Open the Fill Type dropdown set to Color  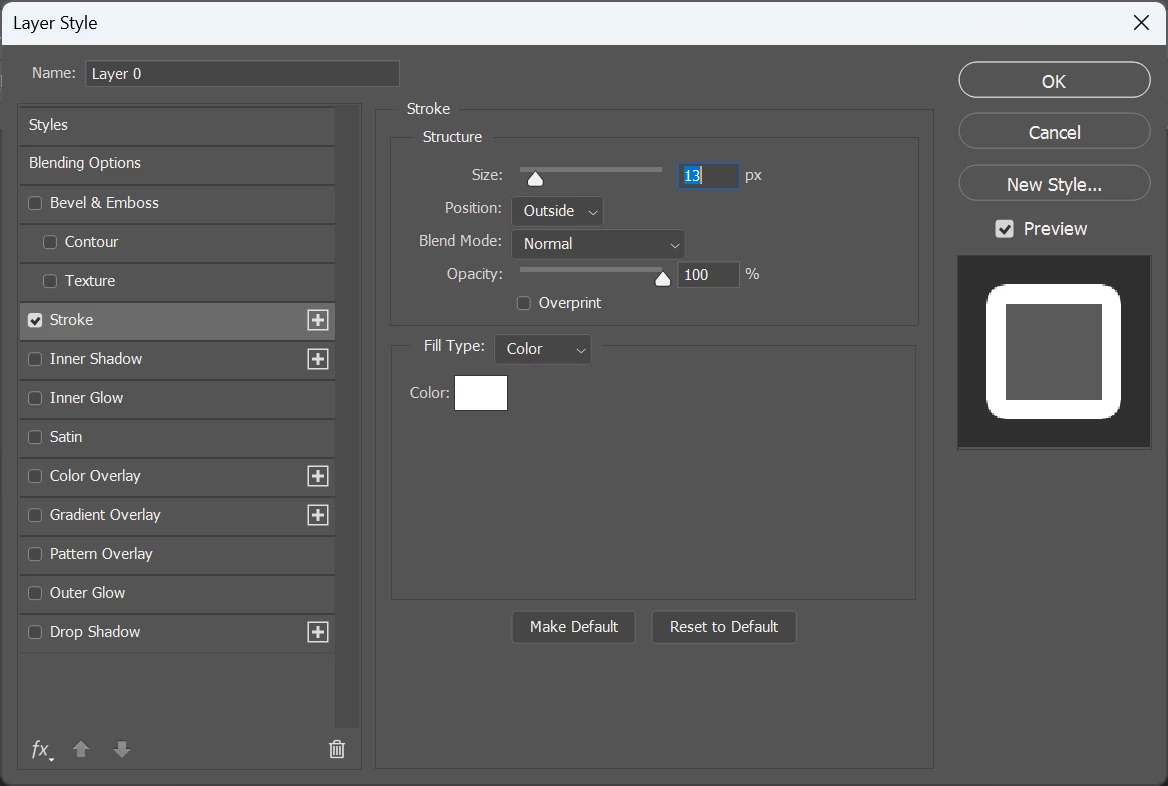pyautogui.click(x=542, y=349)
